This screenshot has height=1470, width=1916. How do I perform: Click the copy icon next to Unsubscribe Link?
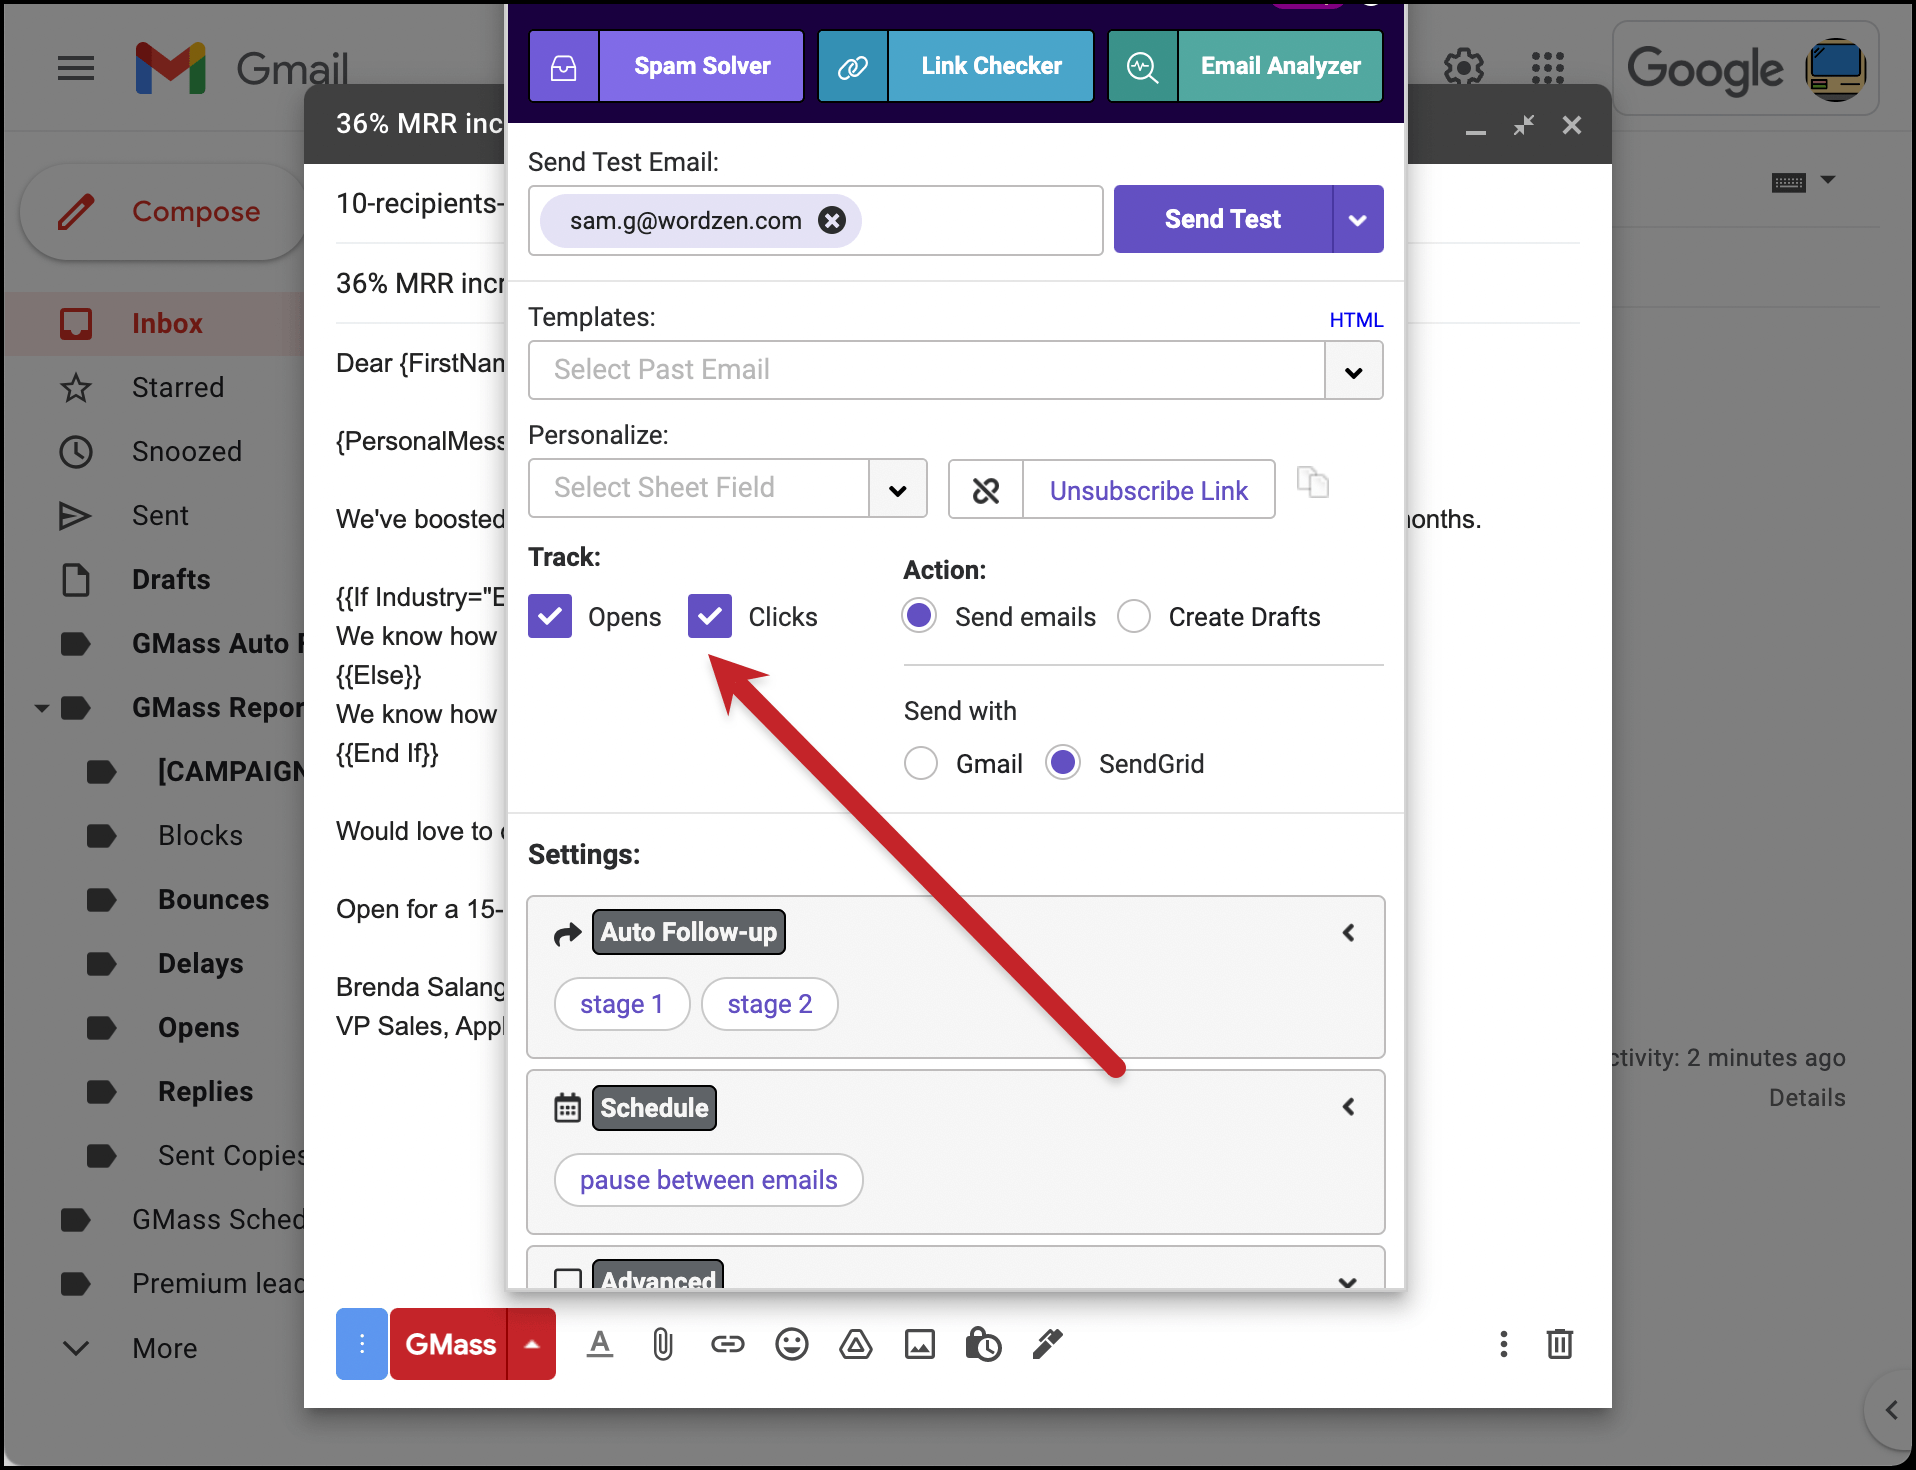tap(1312, 482)
